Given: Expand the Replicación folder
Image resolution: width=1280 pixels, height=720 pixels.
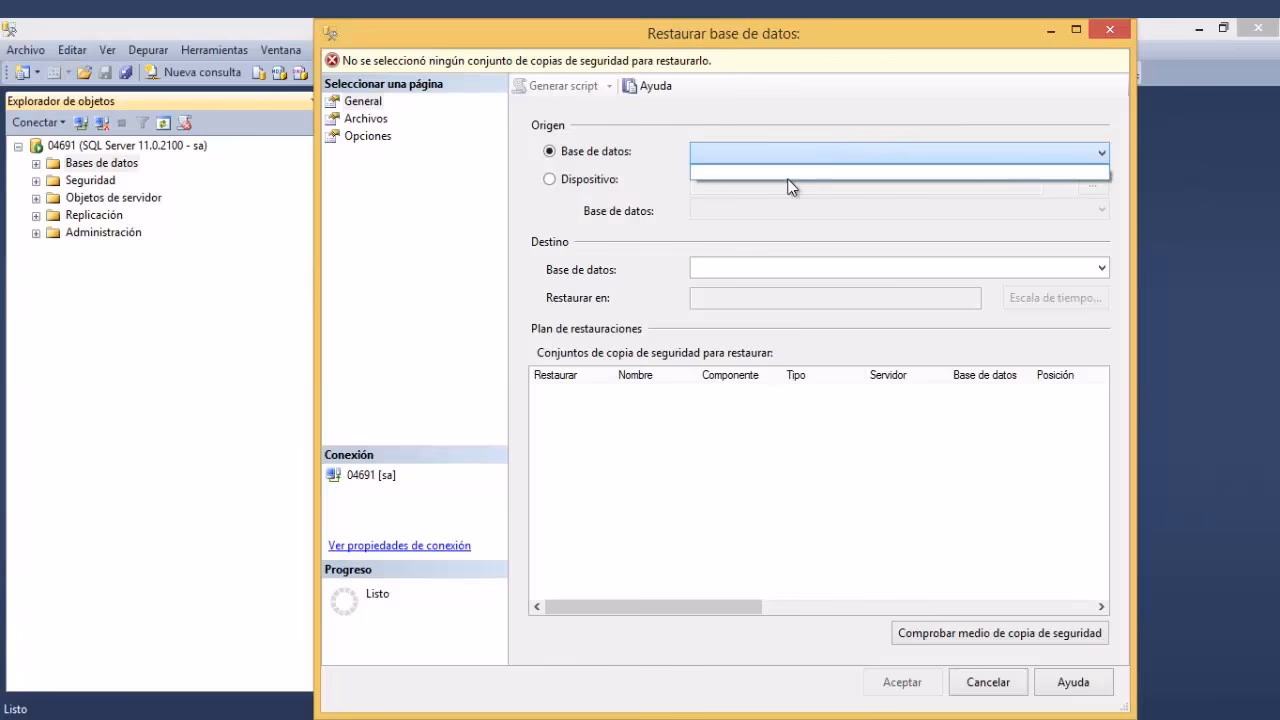Looking at the screenshot, I should 36,216.
